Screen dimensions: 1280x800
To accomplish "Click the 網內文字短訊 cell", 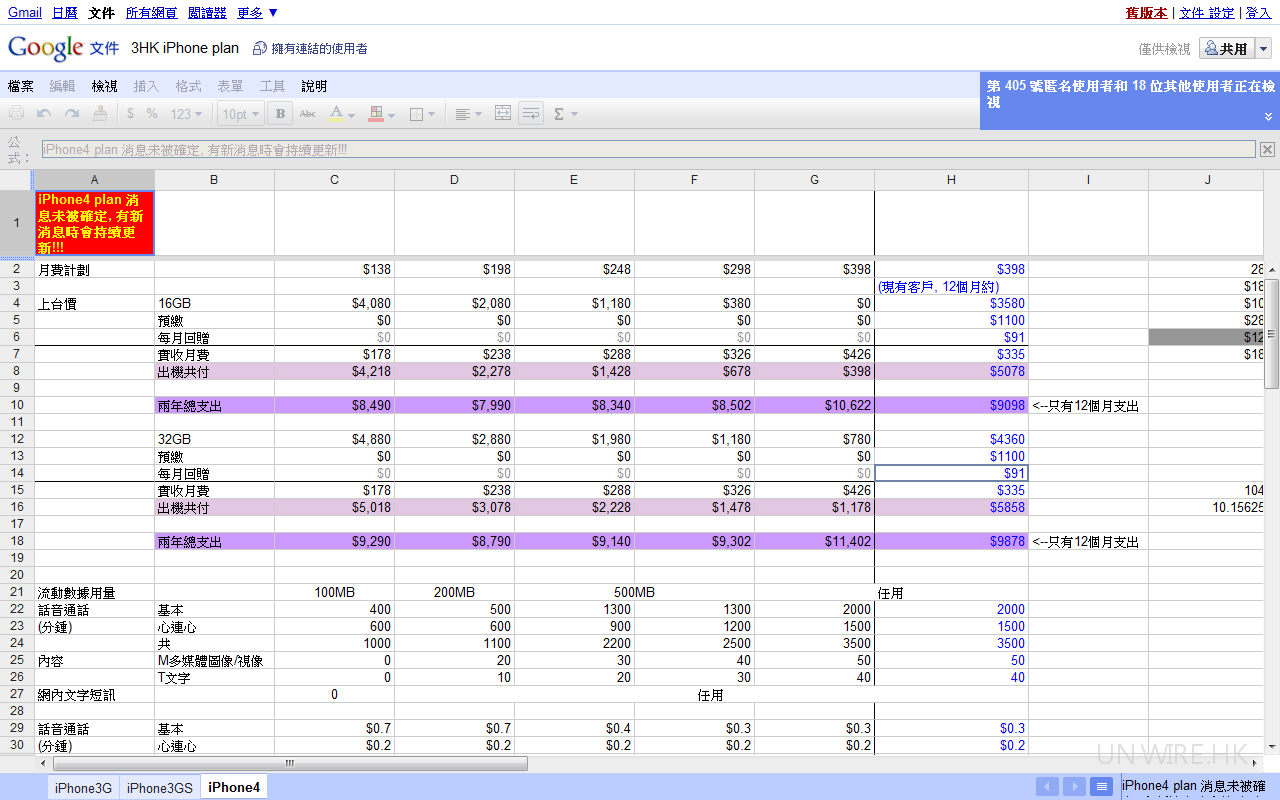I will pos(94,695).
